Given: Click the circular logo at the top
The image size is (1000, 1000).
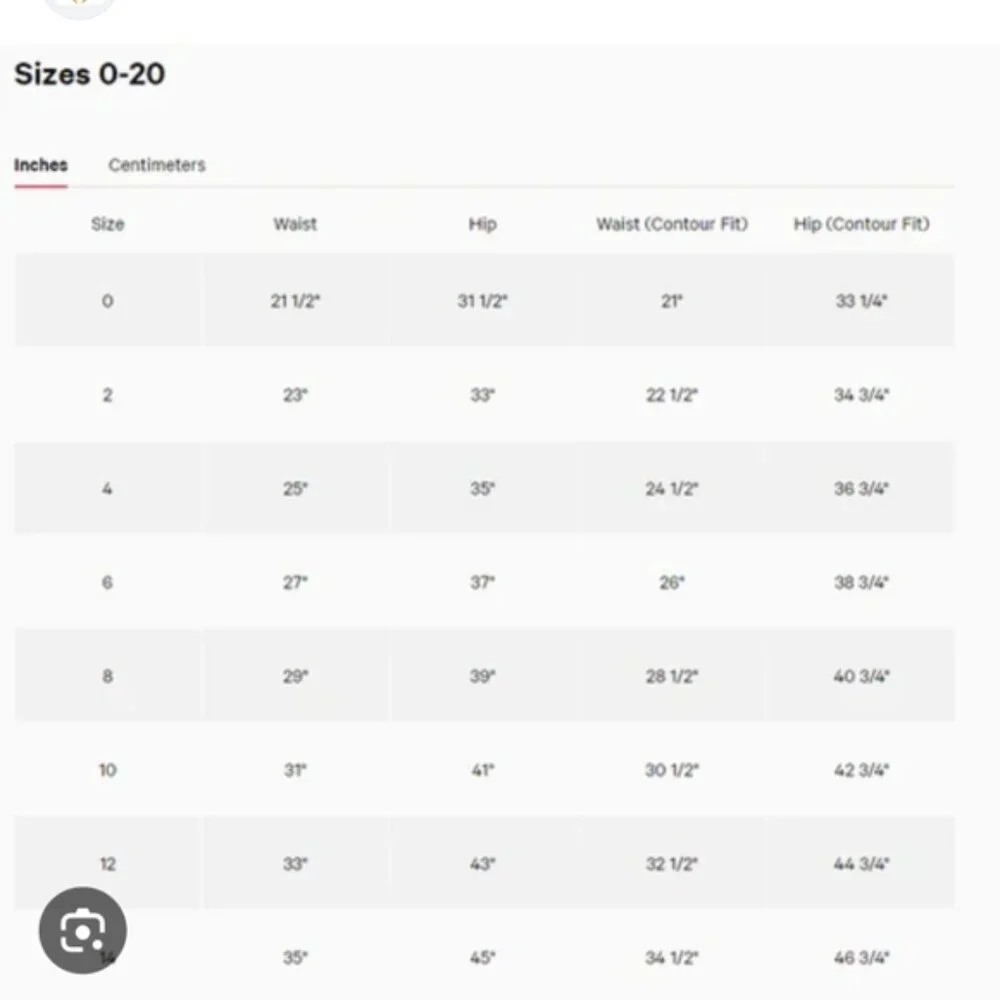Looking at the screenshot, I should (x=80, y=5).
